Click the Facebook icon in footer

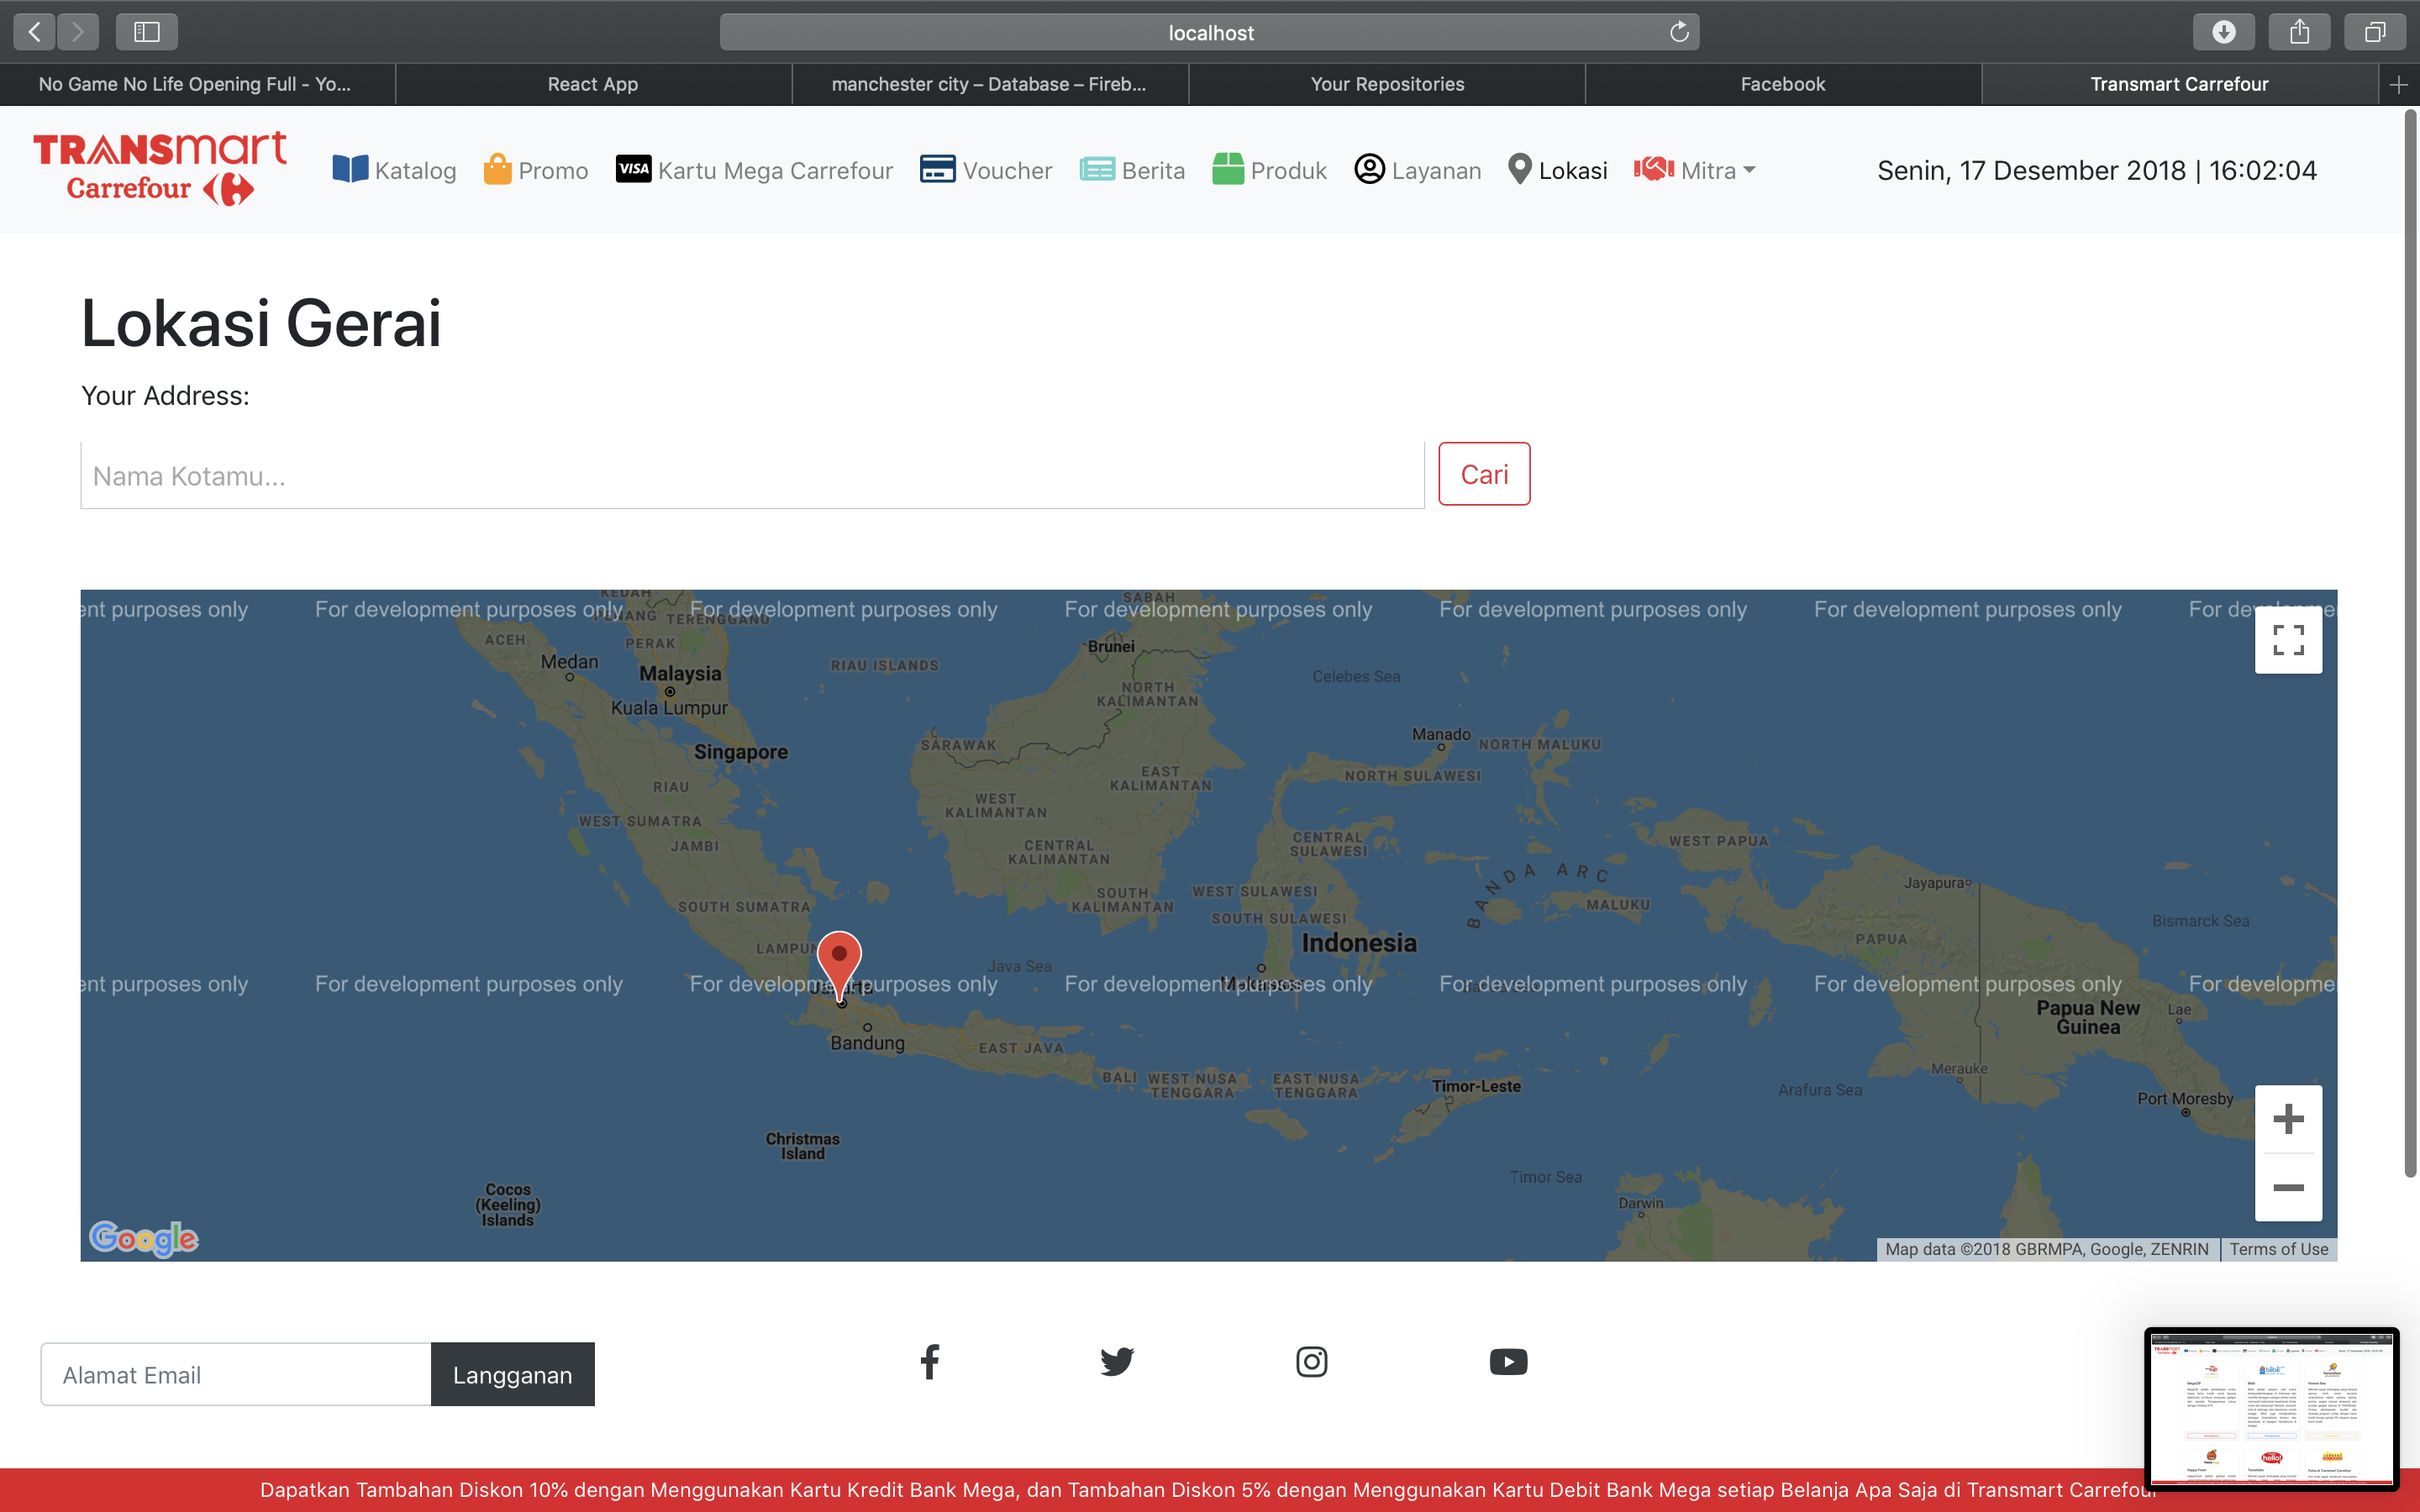tap(929, 1361)
